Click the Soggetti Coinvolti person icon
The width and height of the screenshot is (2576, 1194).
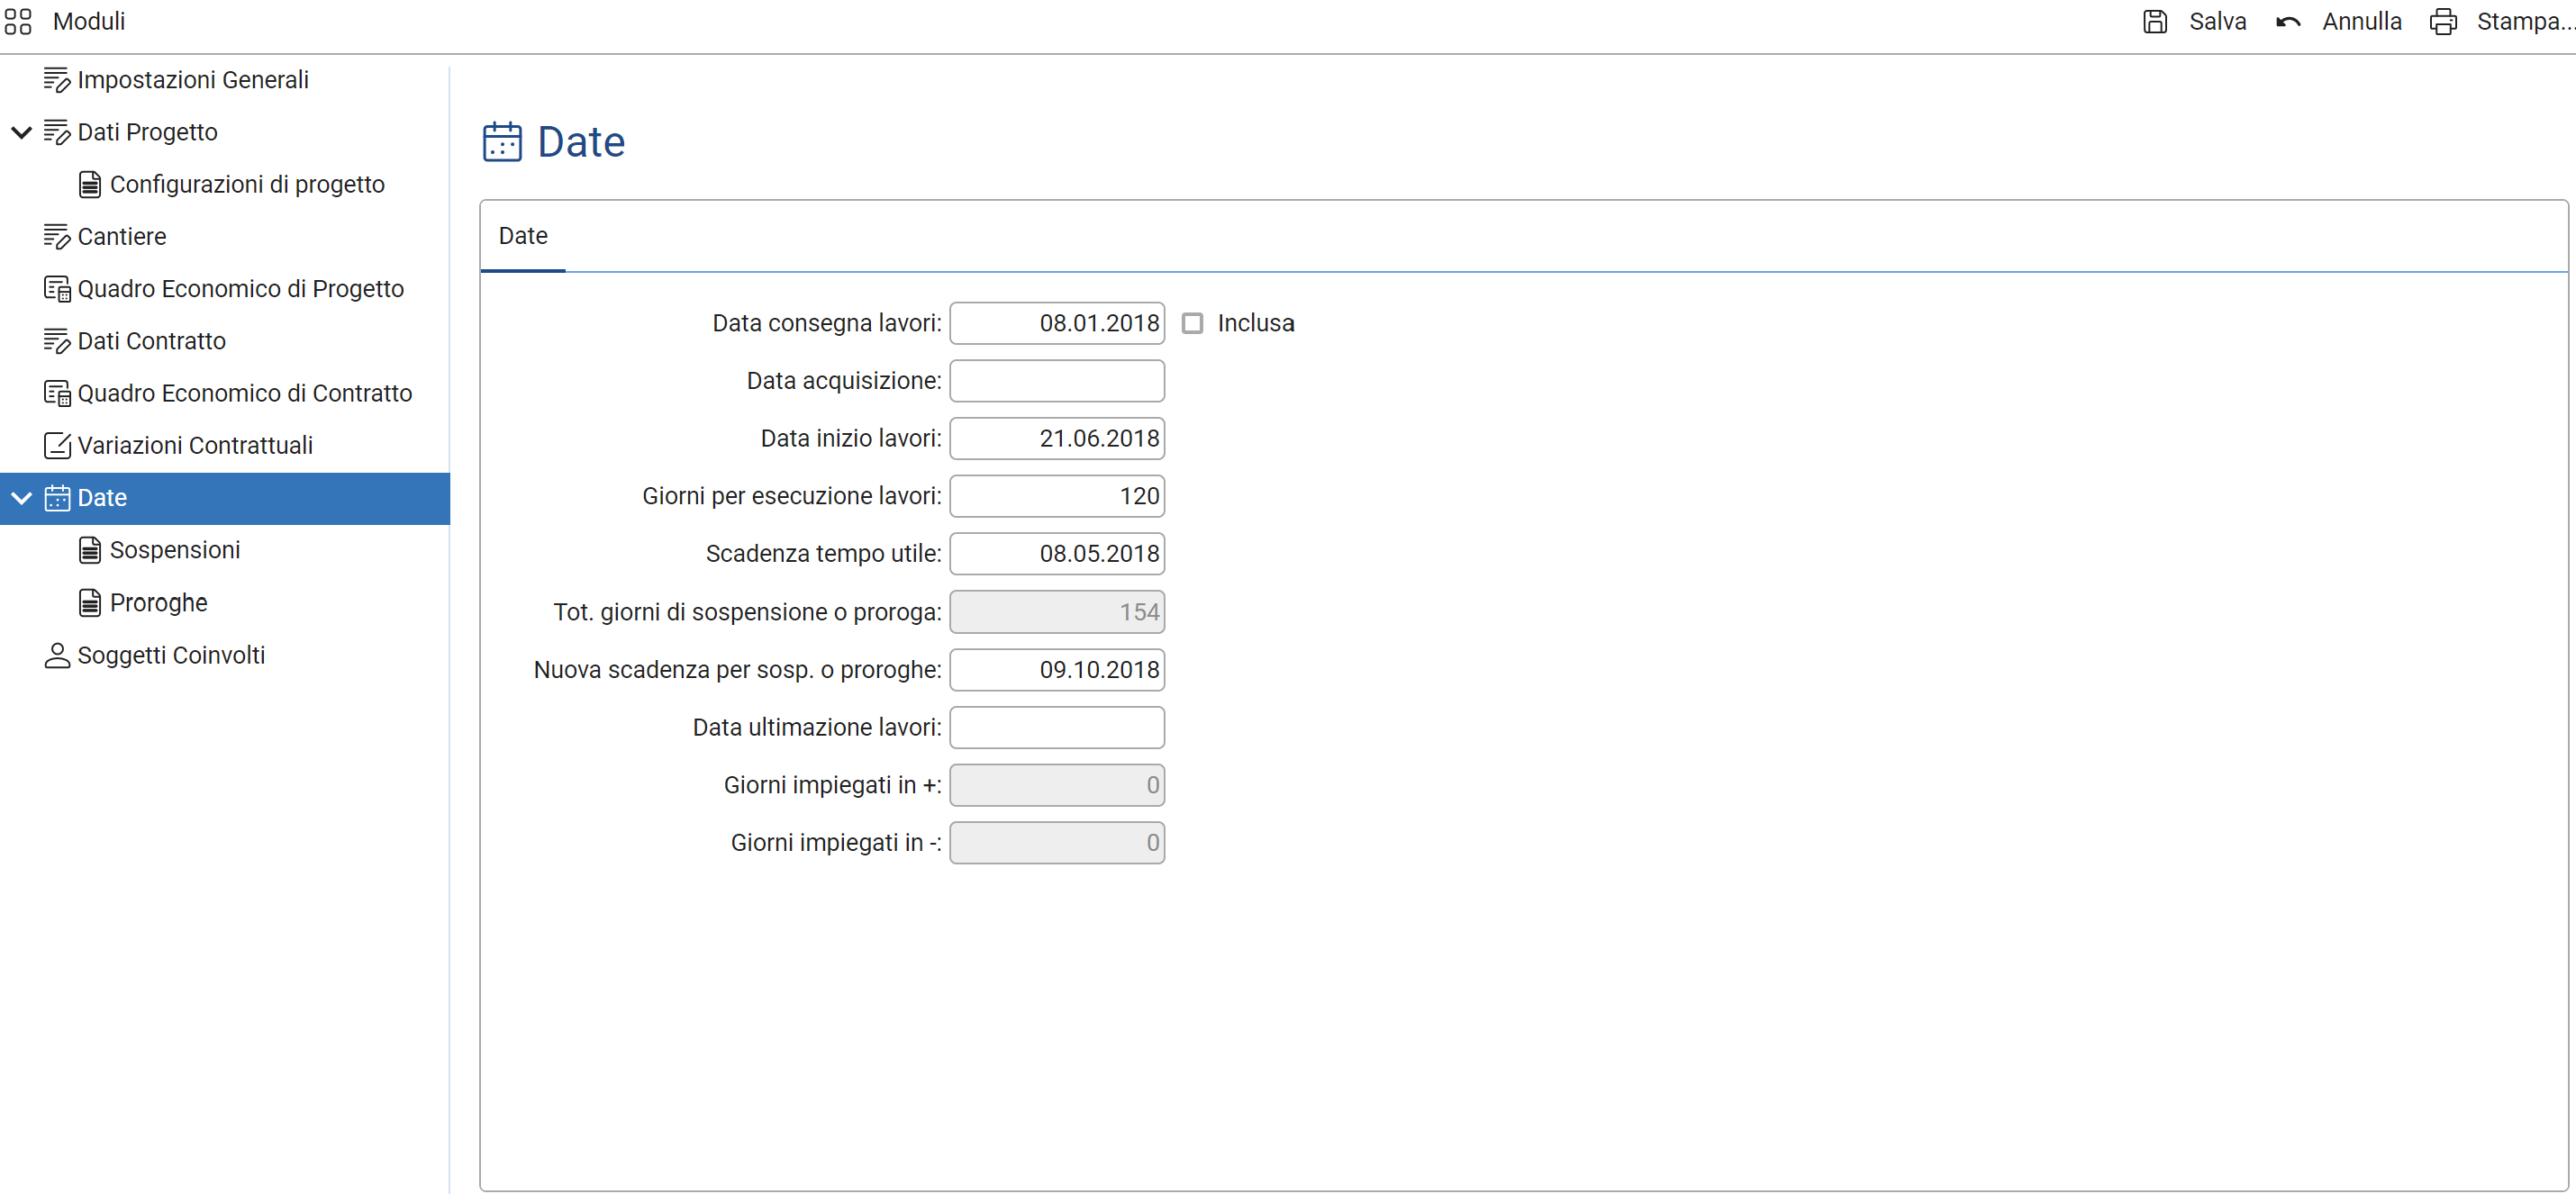click(57, 656)
